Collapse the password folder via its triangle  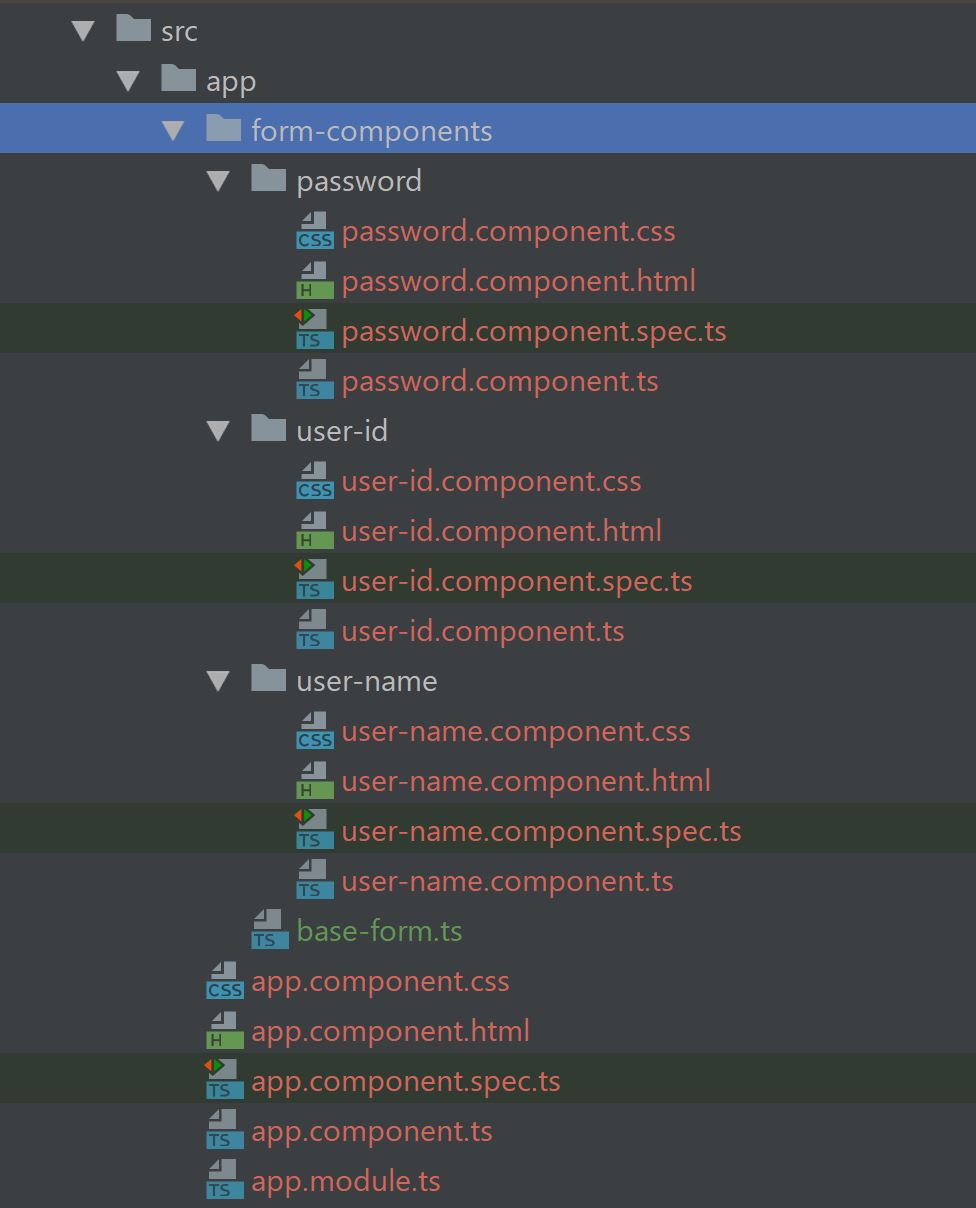(x=219, y=180)
